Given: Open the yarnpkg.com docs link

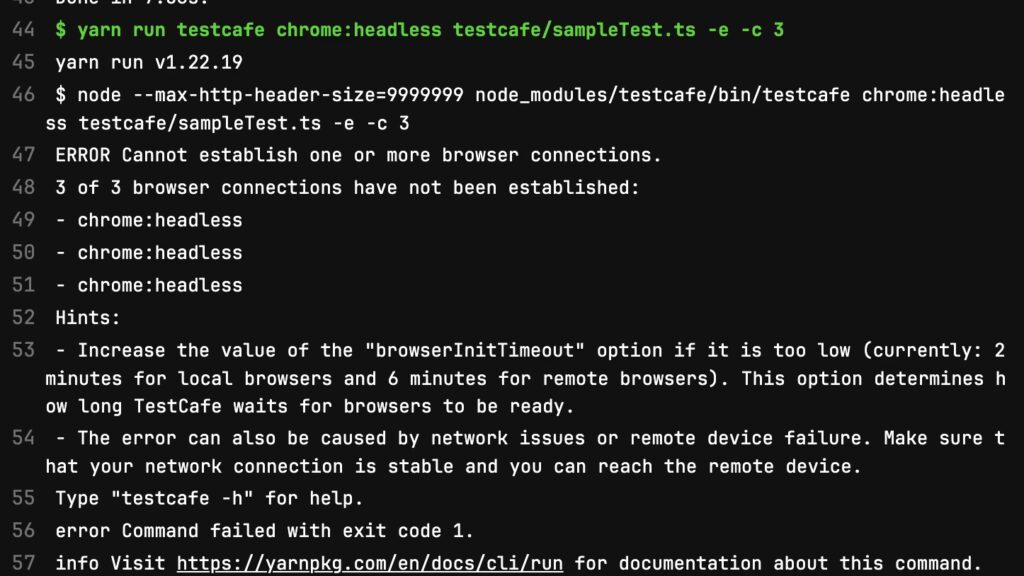Looking at the screenshot, I should [x=370, y=563].
